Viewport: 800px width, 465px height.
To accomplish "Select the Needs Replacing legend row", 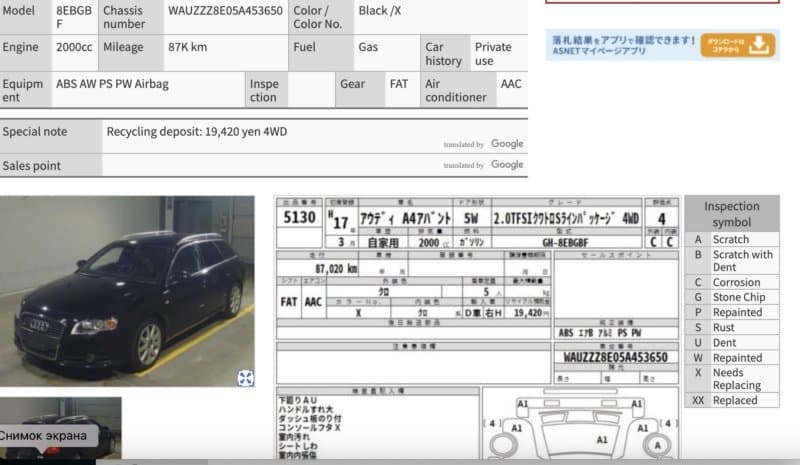I will (732, 379).
